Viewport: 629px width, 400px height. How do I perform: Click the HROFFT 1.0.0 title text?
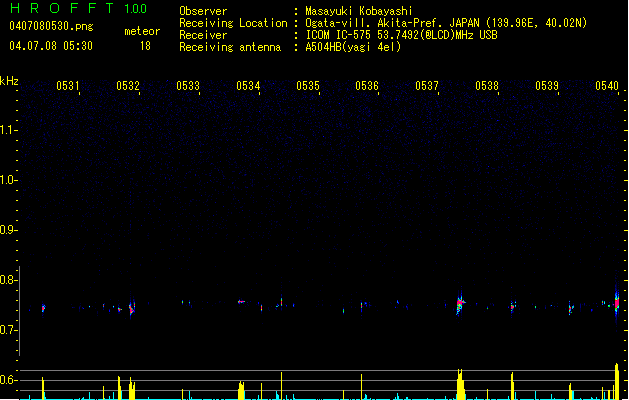[79, 8]
